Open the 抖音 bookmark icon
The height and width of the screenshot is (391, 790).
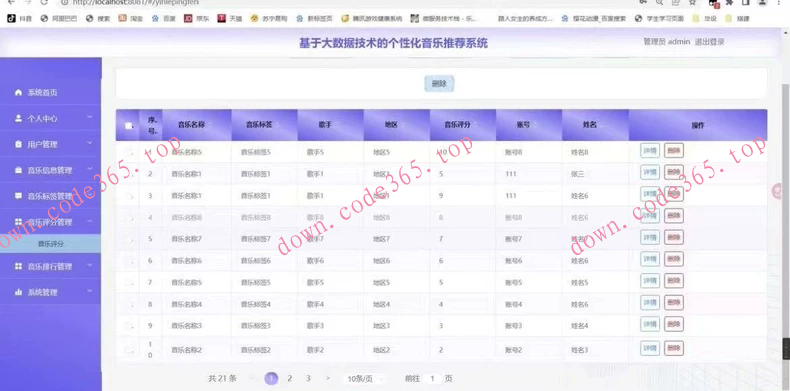[11, 19]
